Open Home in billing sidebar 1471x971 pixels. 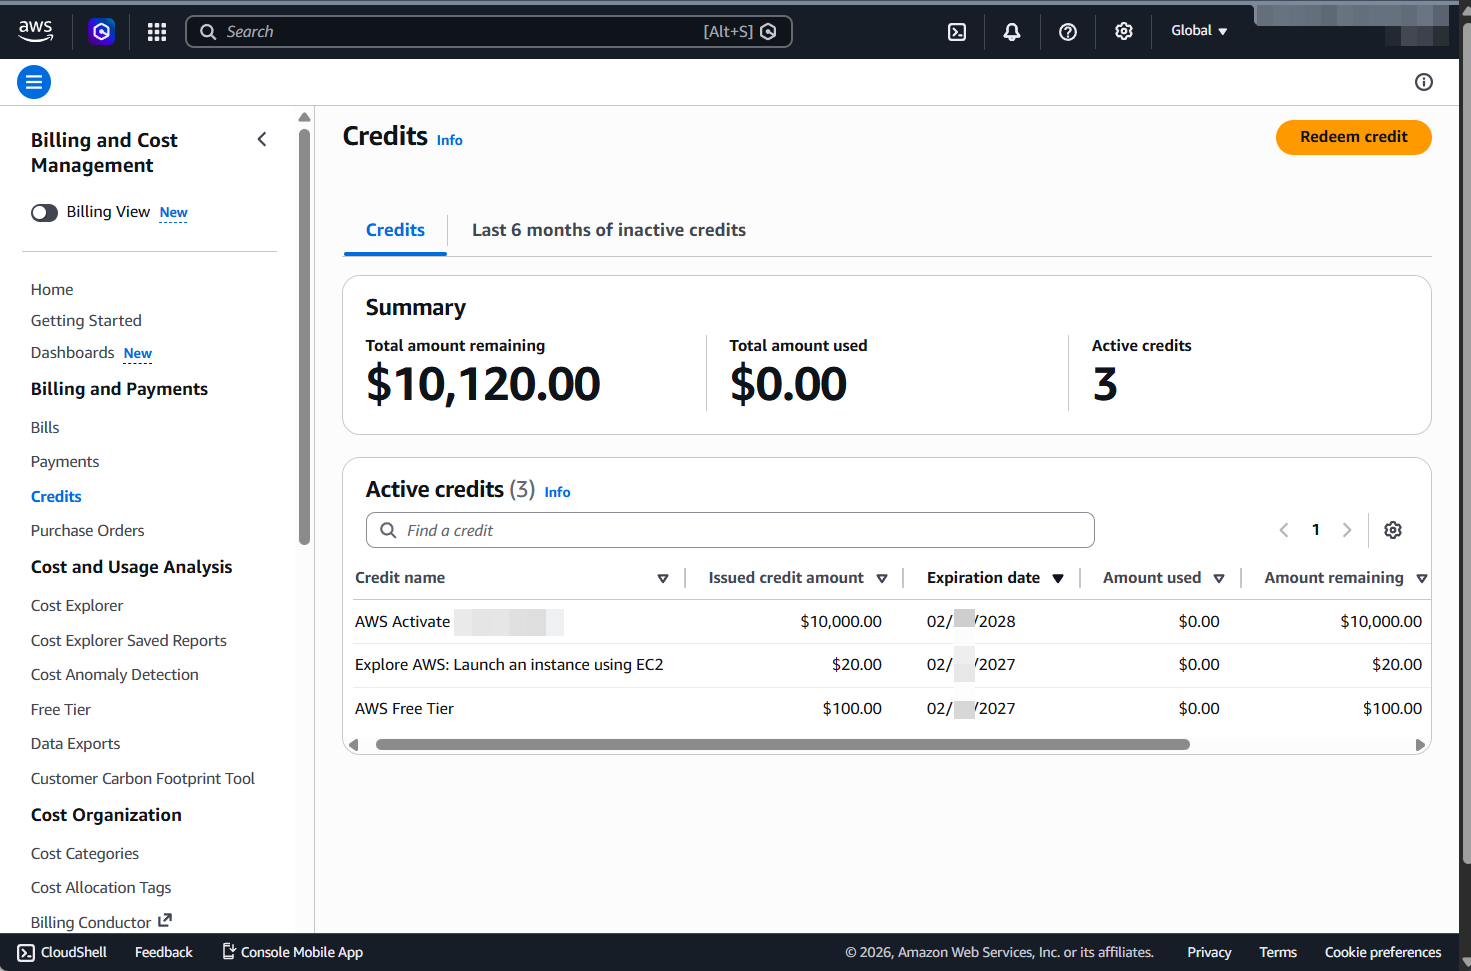point(52,290)
